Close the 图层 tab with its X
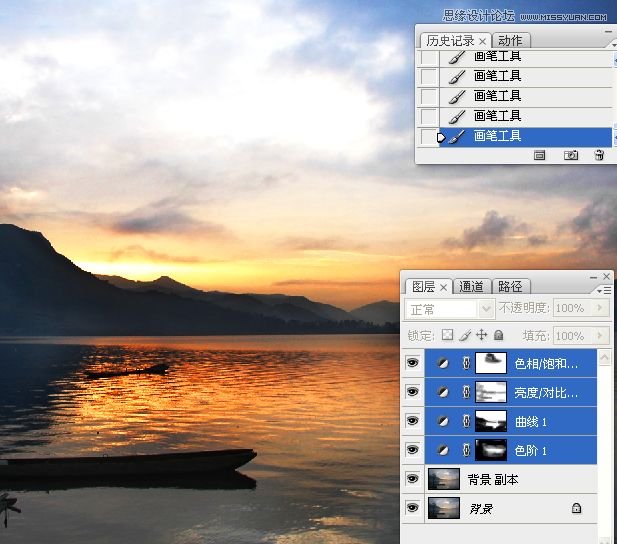The image size is (617, 544). coord(443,288)
